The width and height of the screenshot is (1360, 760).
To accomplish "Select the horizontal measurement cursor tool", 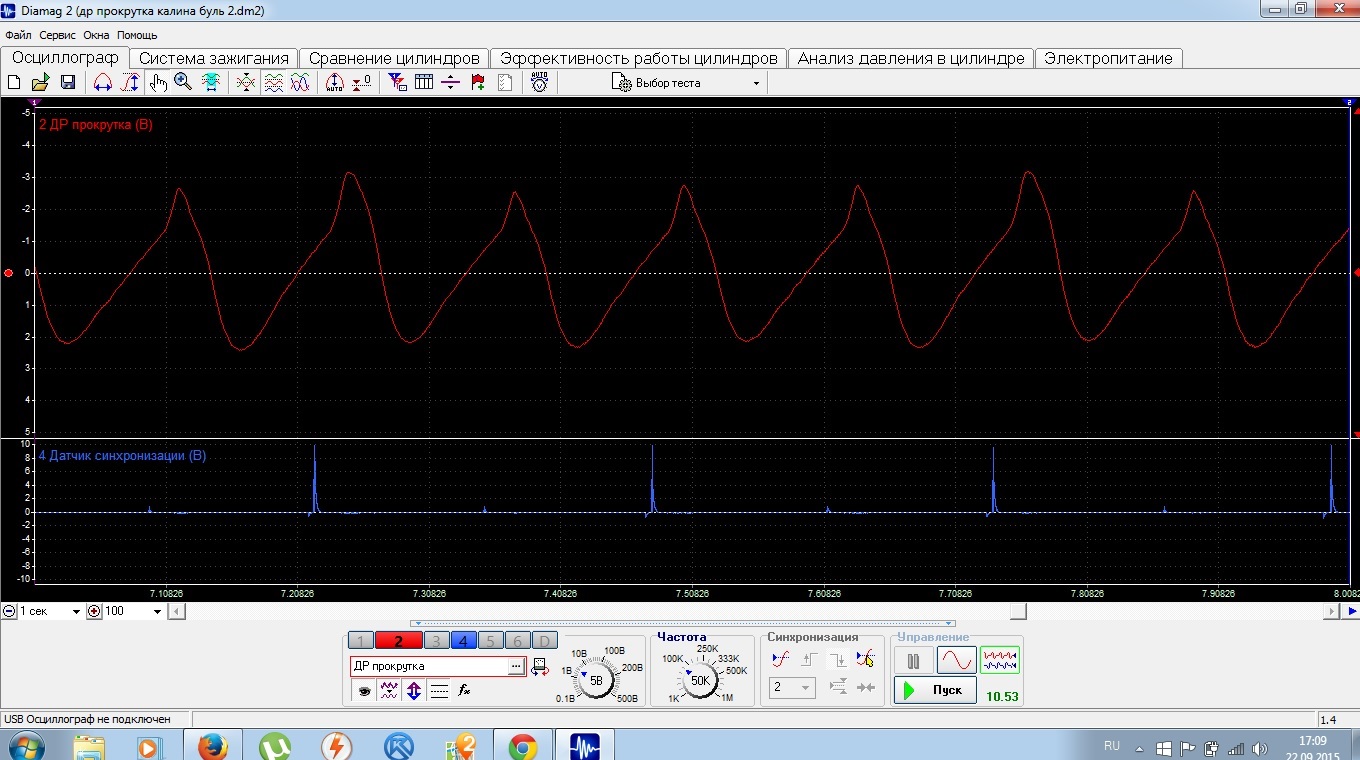I will pos(102,83).
